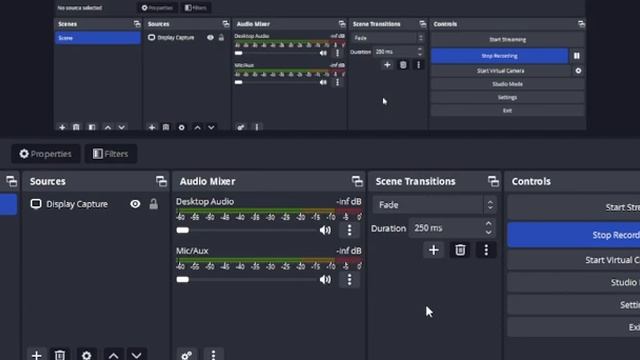Undock the Audio Mixer panel with its pop-out icon
Viewport: 640px width, 360px height.
[357, 181]
